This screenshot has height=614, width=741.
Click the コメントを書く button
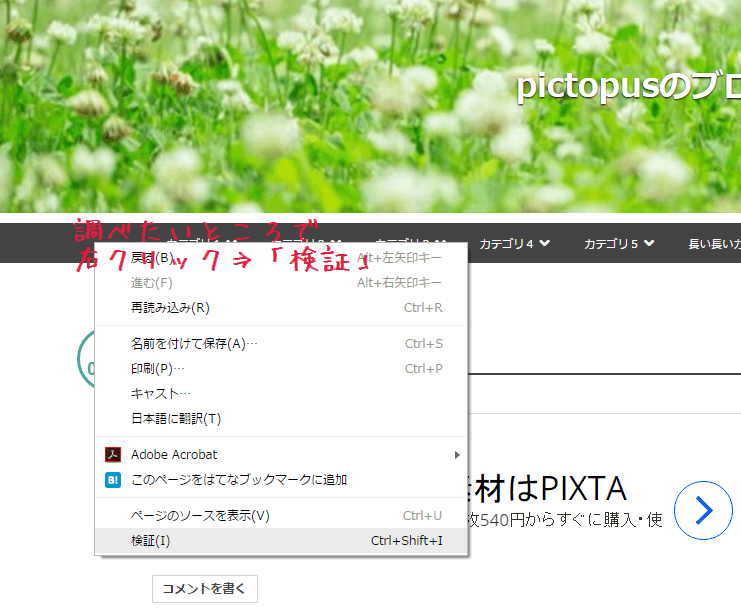205,588
